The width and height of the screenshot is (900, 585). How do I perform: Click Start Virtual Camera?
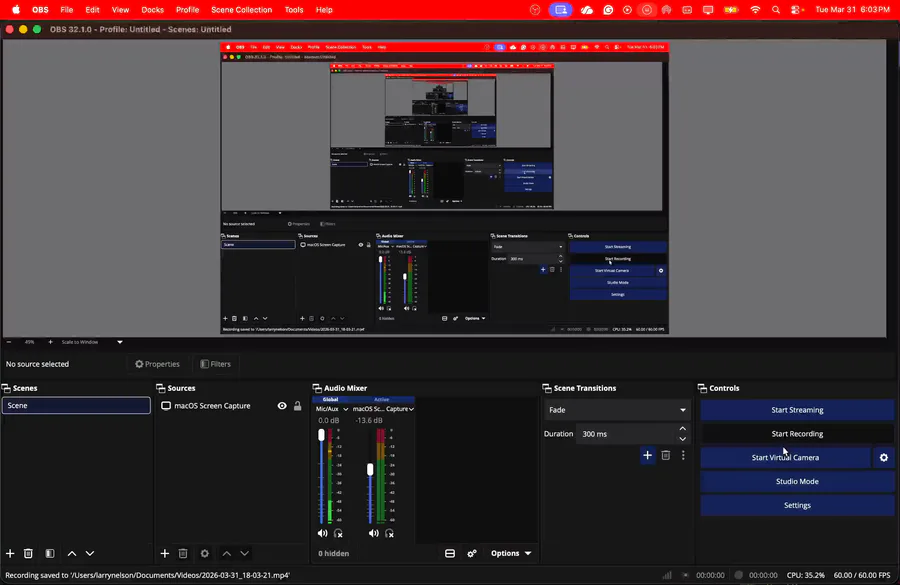(x=785, y=458)
